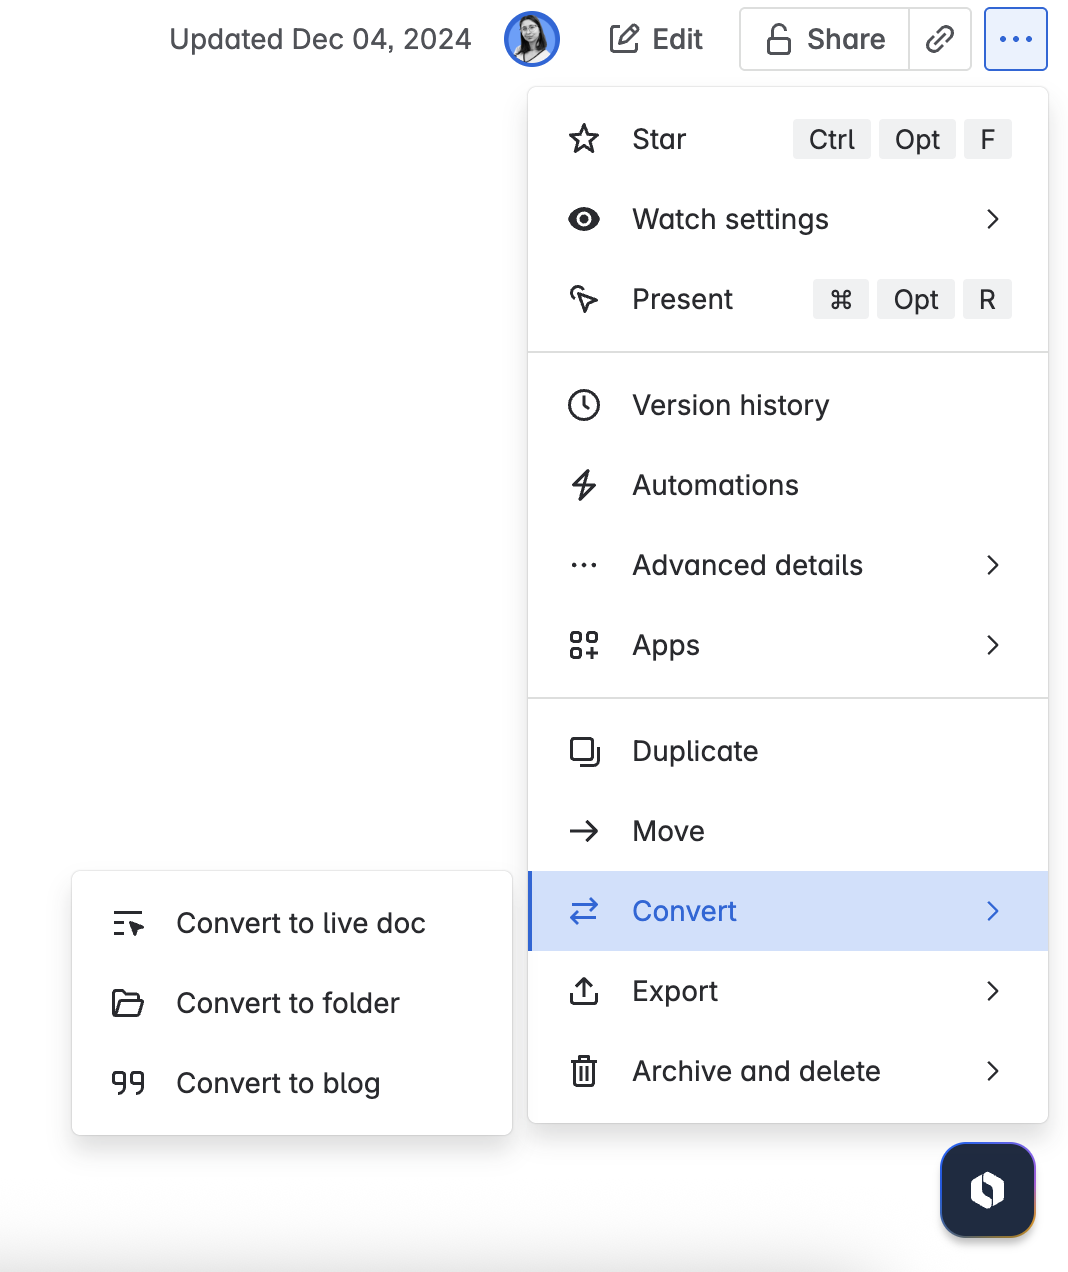
Task: Click the lightning bolt Automations icon
Action: tap(584, 485)
